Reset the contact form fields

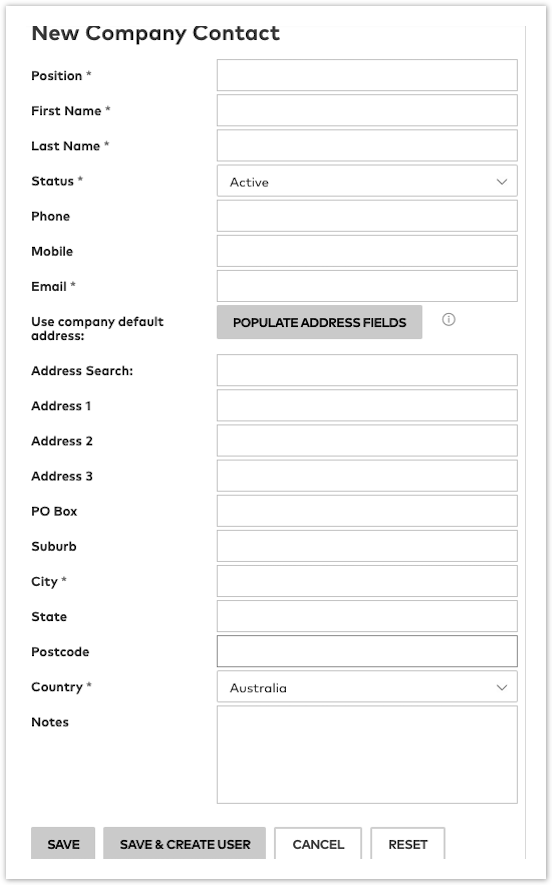[408, 844]
